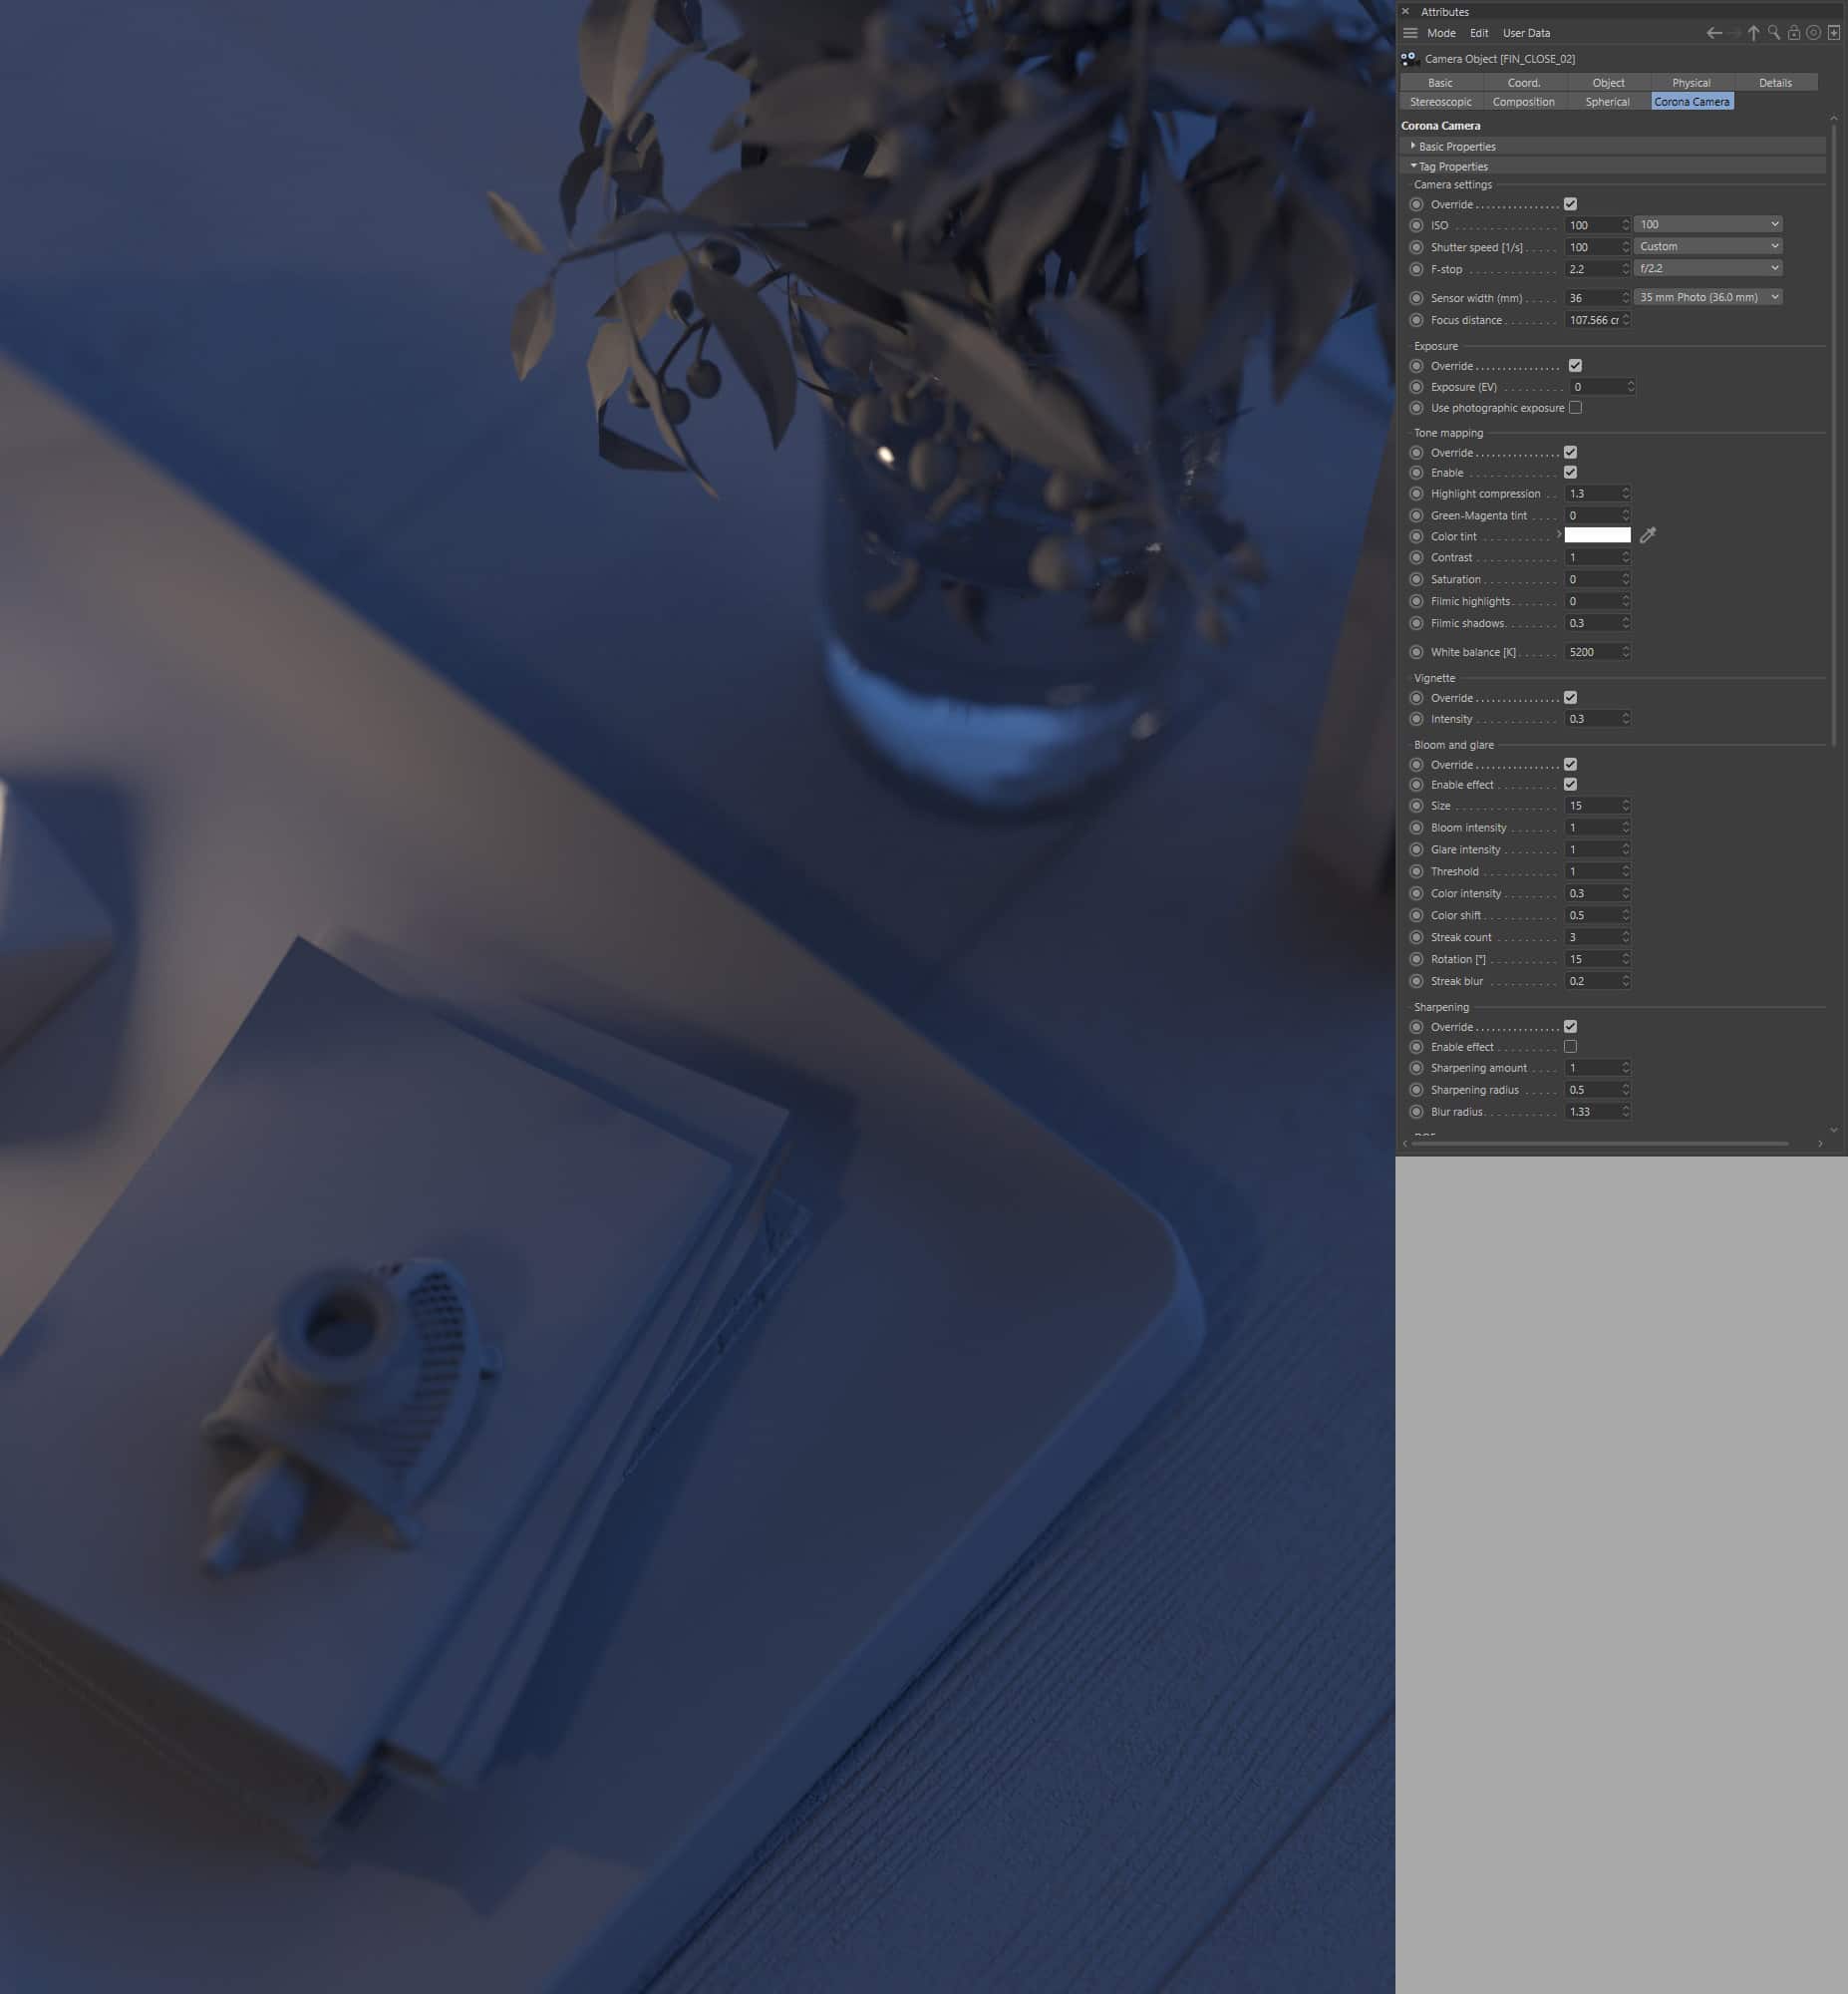Viewport: 1848px width, 1994px height.
Task: Enable Use photographic exposure checkbox
Action: click(1575, 408)
